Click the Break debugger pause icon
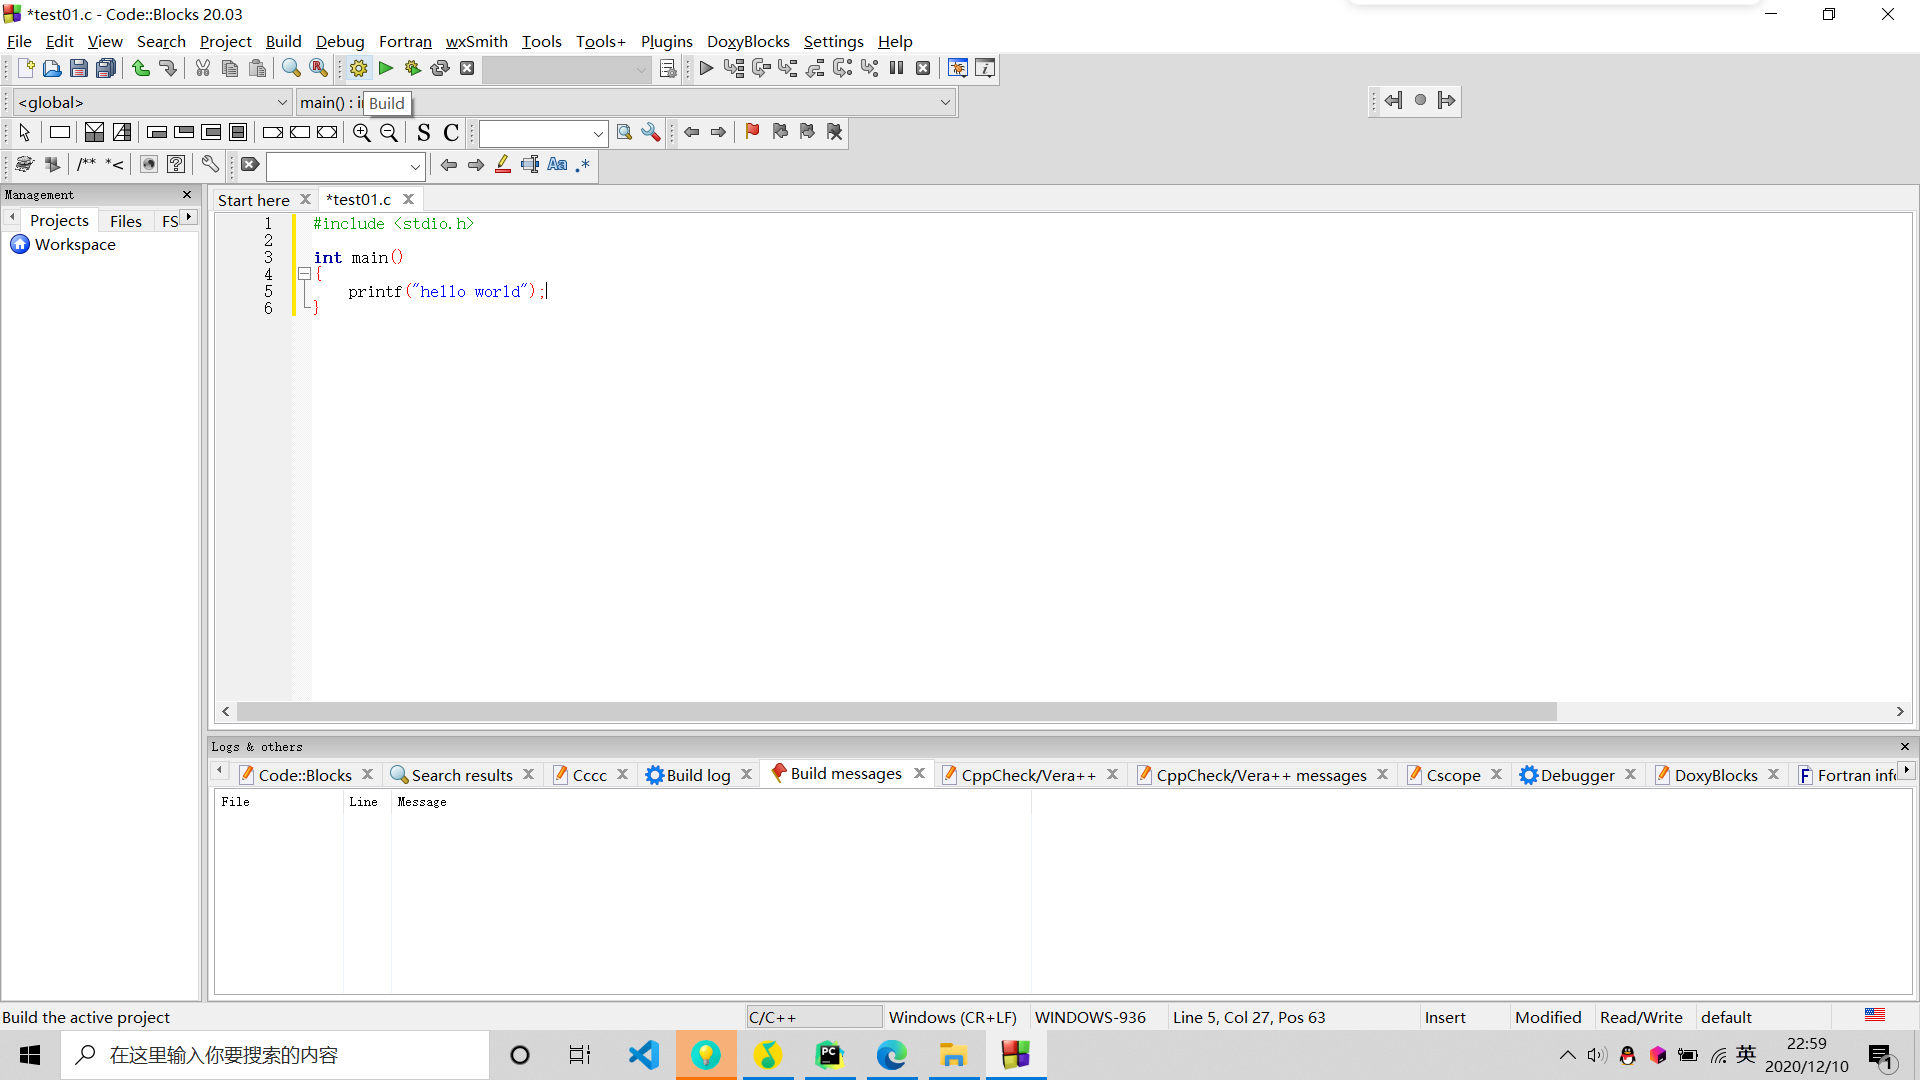 [896, 68]
